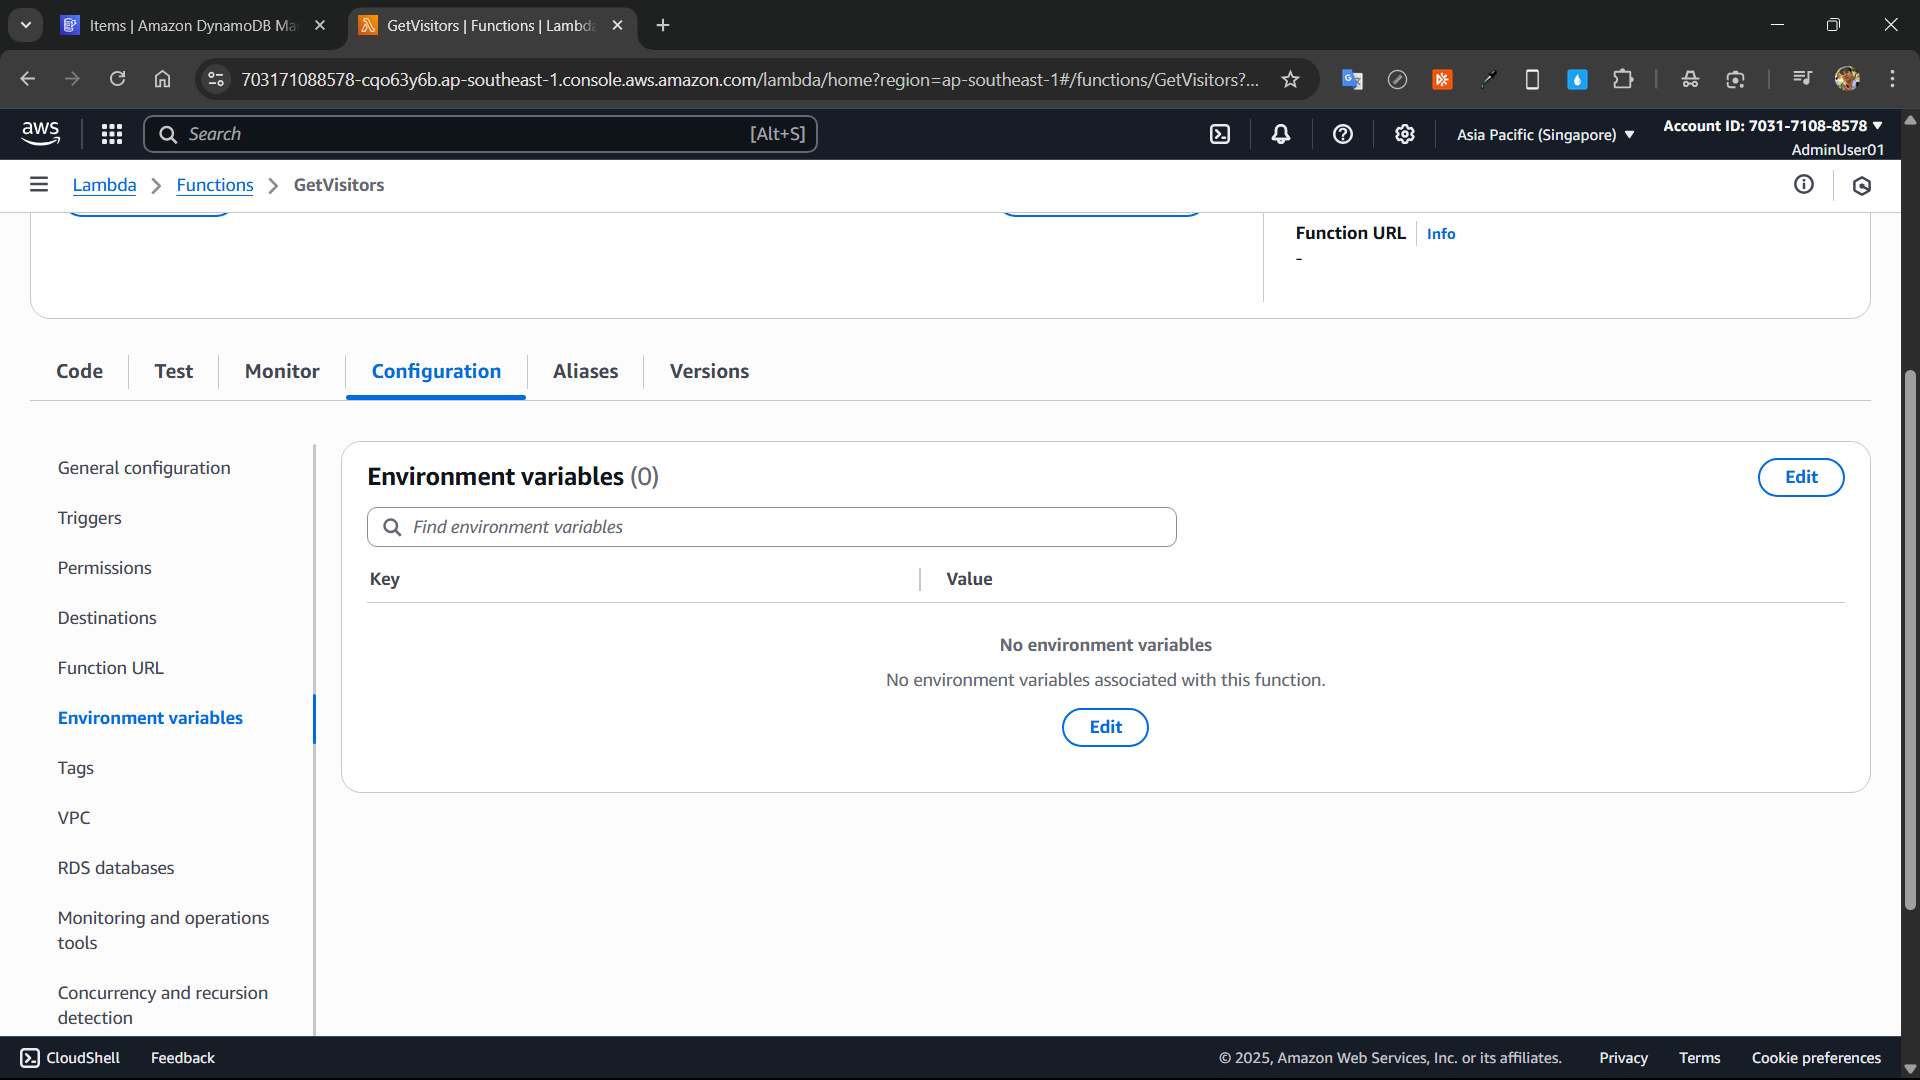Viewport: 1920px width, 1080px height.
Task: Click the Edit button below the empty message
Action: 1105,727
